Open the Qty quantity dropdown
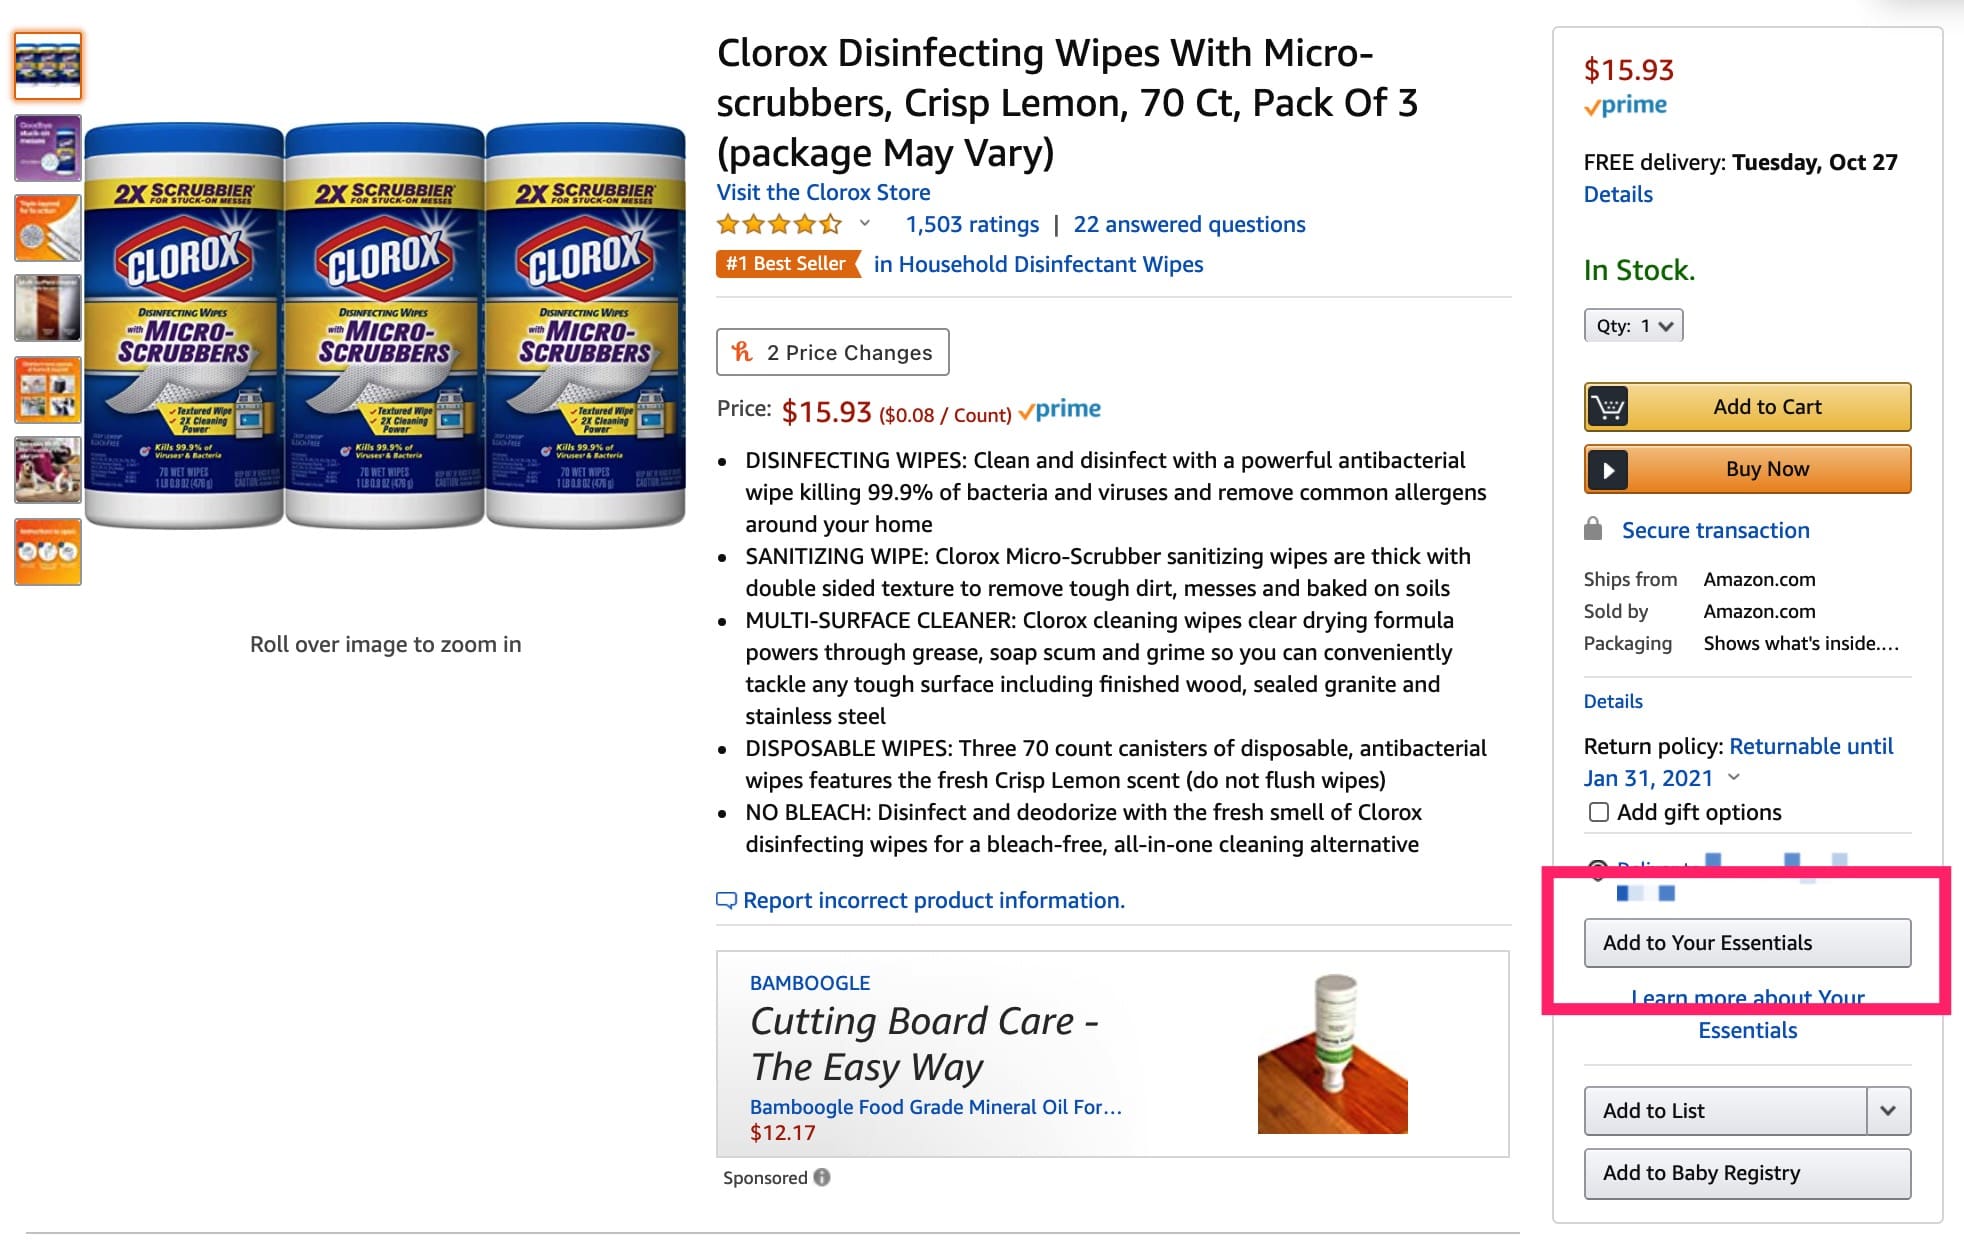This screenshot has height=1246, width=1964. pos(1633,325)
